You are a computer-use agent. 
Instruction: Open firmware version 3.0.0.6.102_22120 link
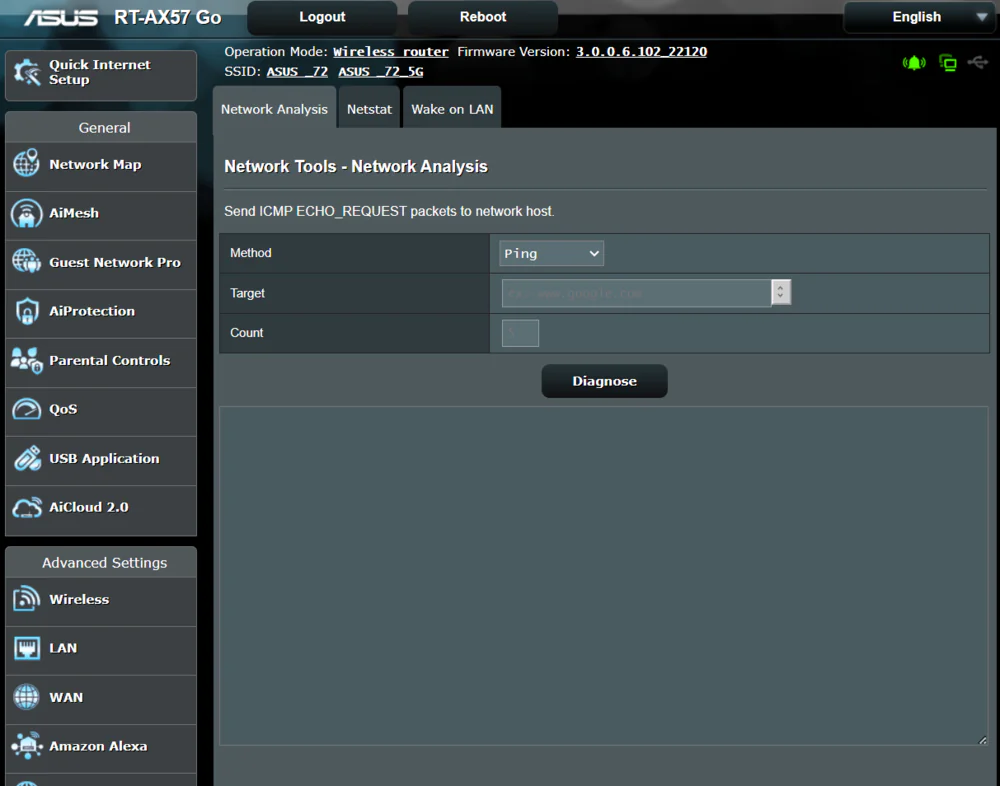pyautogui.click(x=641, y=52)
